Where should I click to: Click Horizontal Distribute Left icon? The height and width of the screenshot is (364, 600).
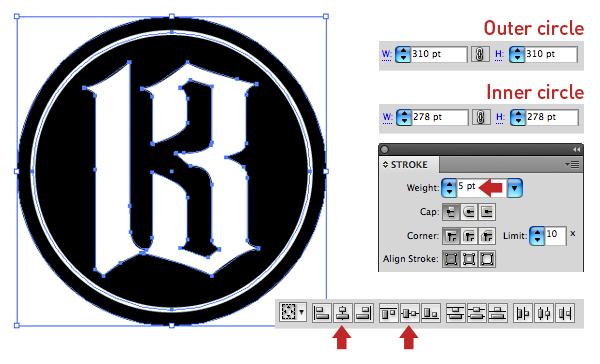523,313
